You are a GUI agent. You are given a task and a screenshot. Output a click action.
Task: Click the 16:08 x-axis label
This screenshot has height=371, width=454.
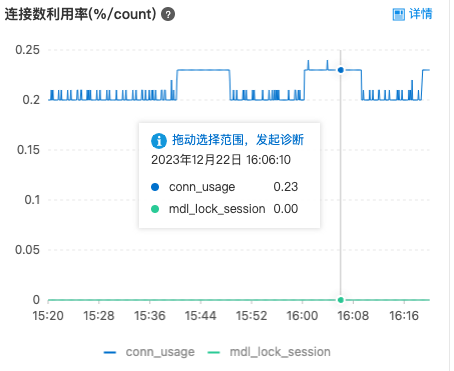[x=353, y=316]
